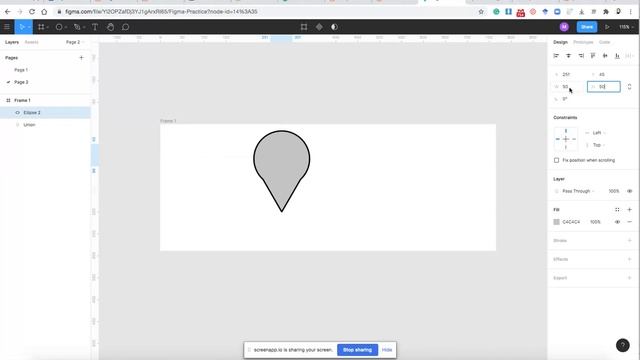Click the fill opacity 100% value
The width and height of the screenshot is (640, 360).
coord(595,222)
